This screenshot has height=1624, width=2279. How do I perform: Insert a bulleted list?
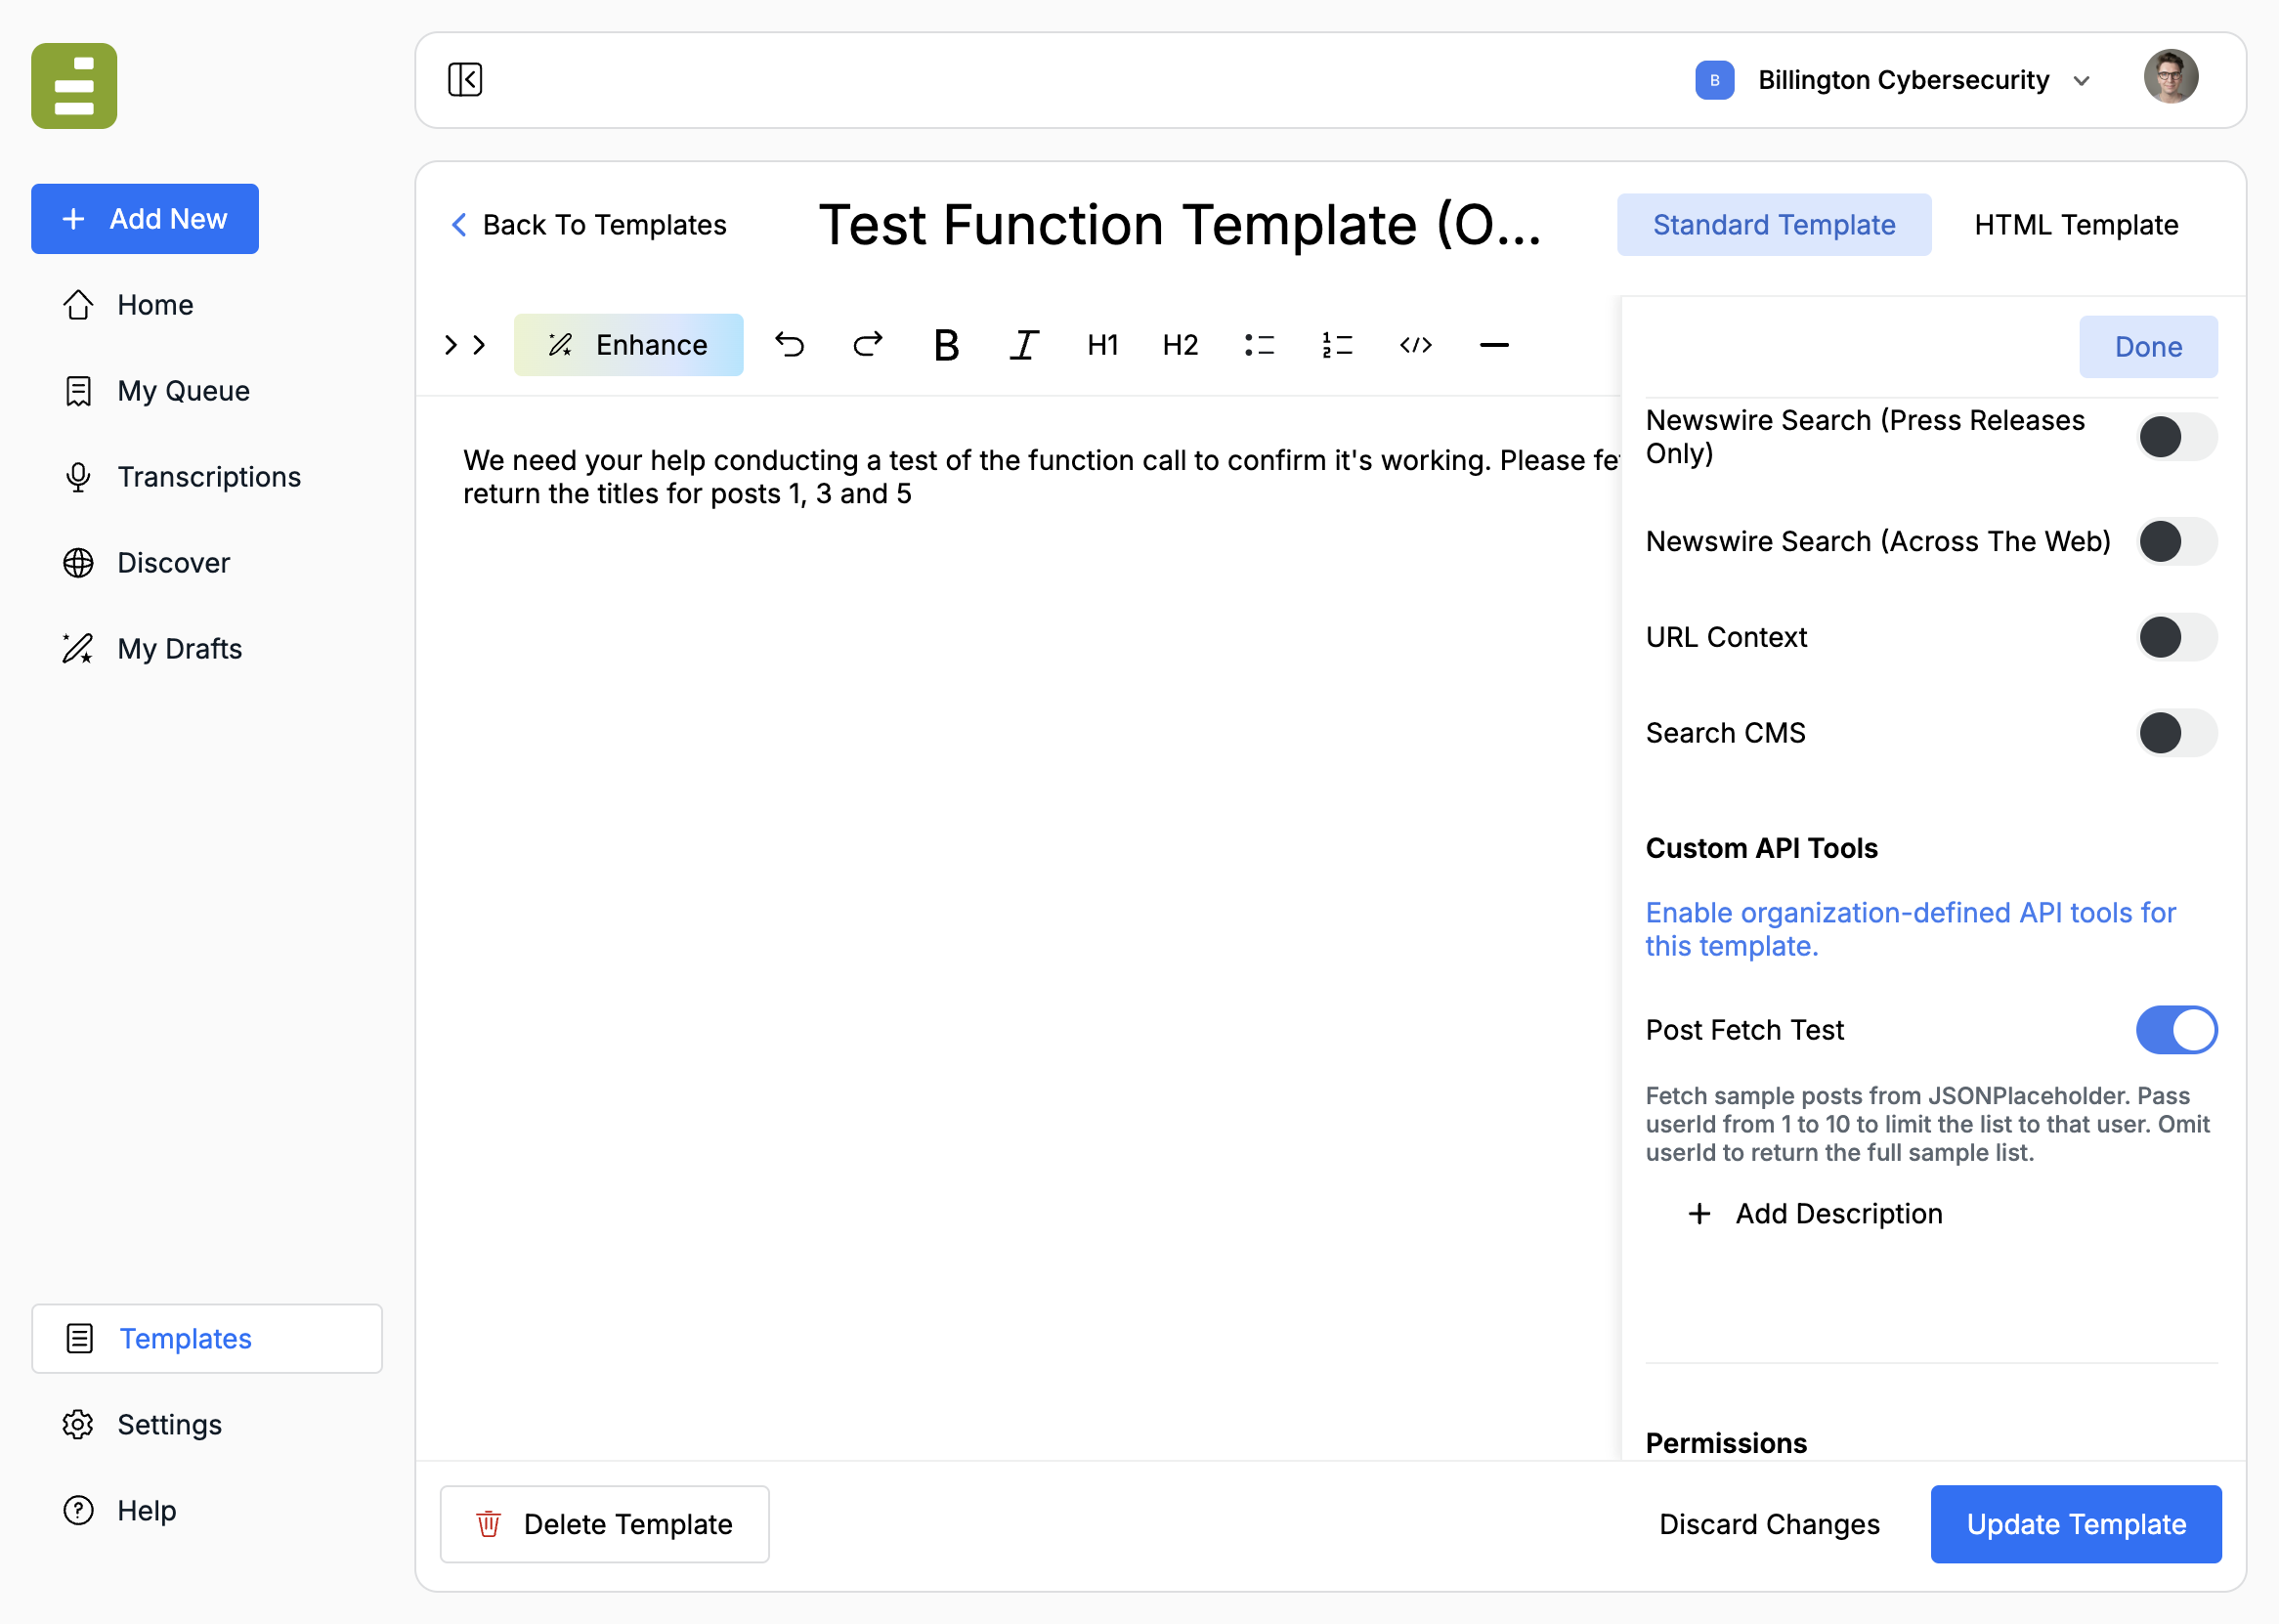tap(1259, 345)
